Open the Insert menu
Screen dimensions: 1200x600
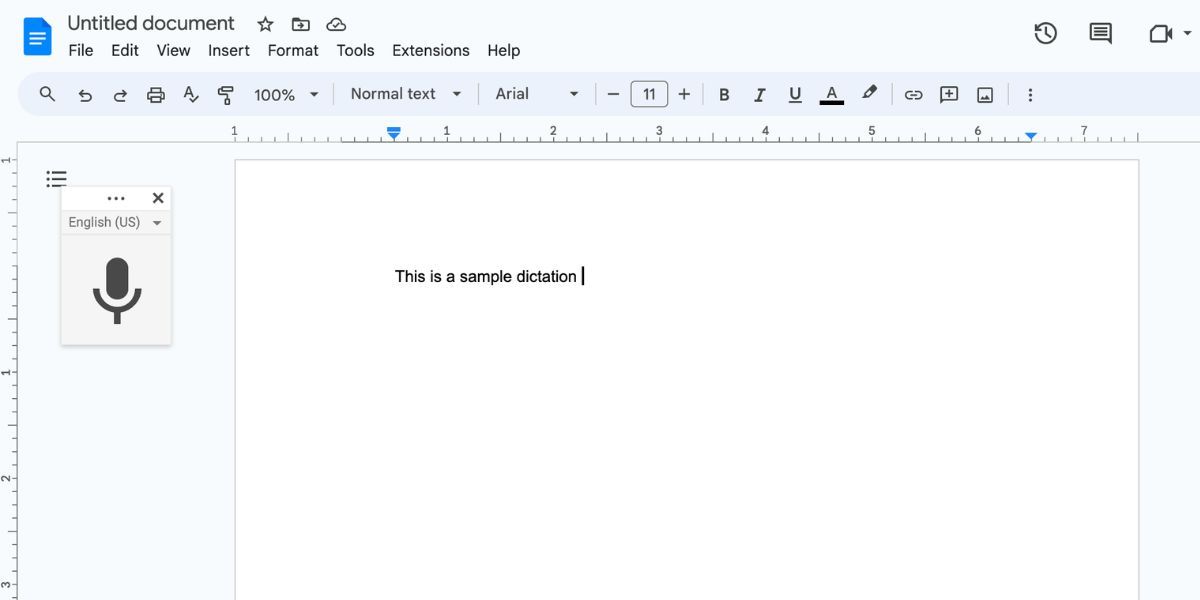pos(229,50)
